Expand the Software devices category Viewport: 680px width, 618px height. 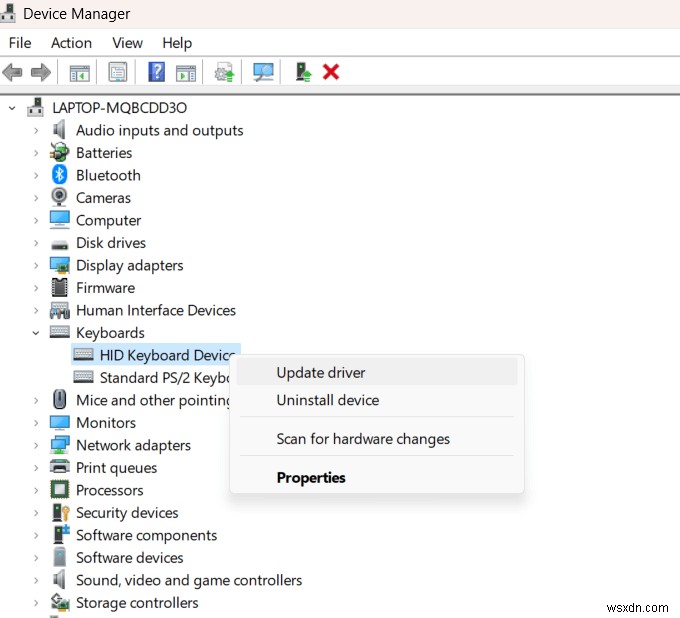(x=36, y=558)
